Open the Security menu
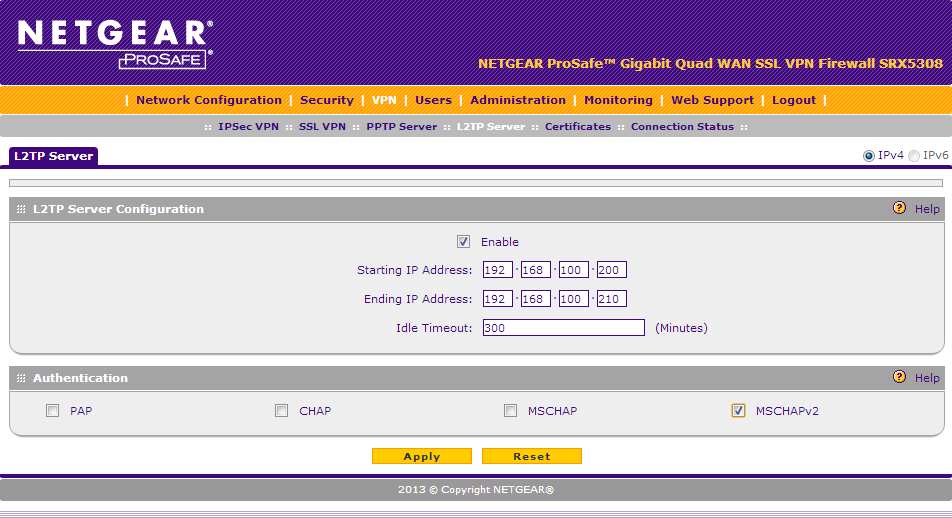This screenshot has height=518, width=952. point(327,100)
